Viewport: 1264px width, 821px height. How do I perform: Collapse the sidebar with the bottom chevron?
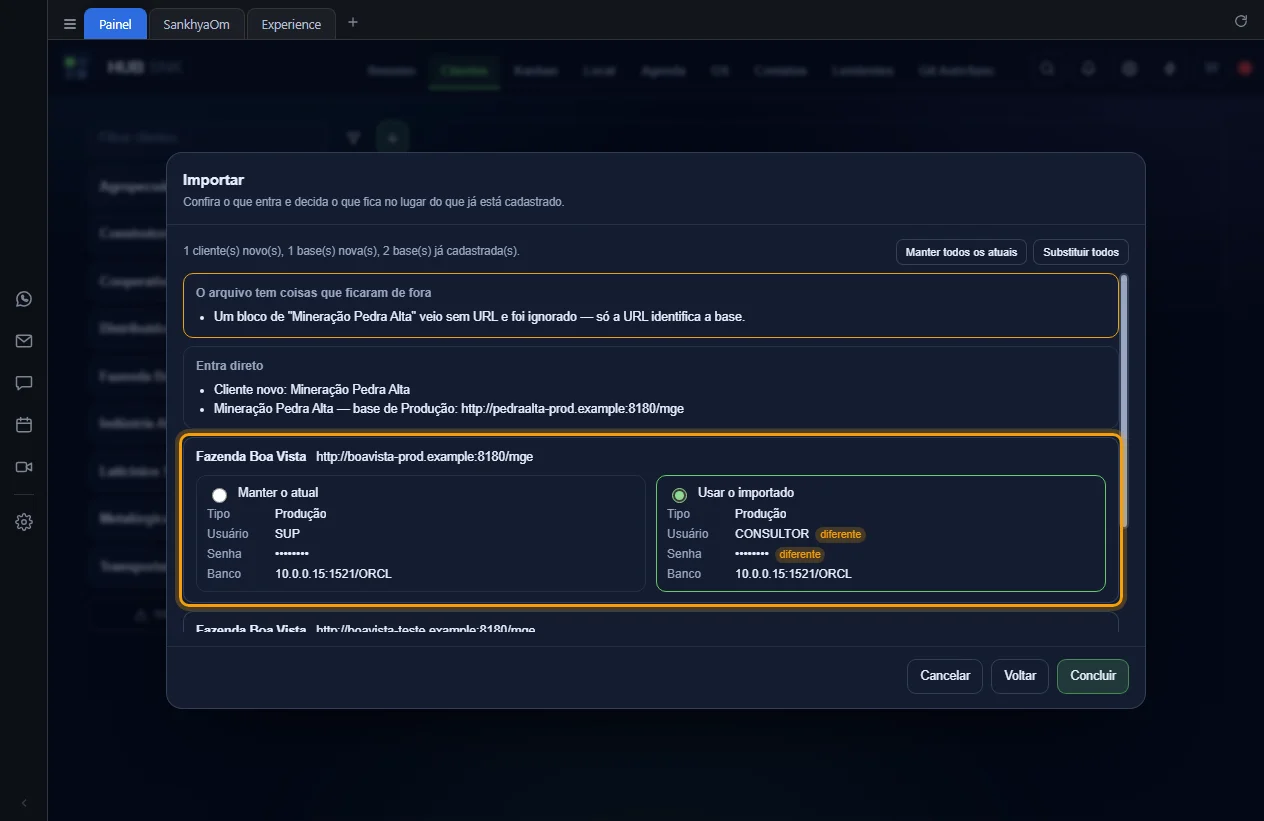[24, 803]
